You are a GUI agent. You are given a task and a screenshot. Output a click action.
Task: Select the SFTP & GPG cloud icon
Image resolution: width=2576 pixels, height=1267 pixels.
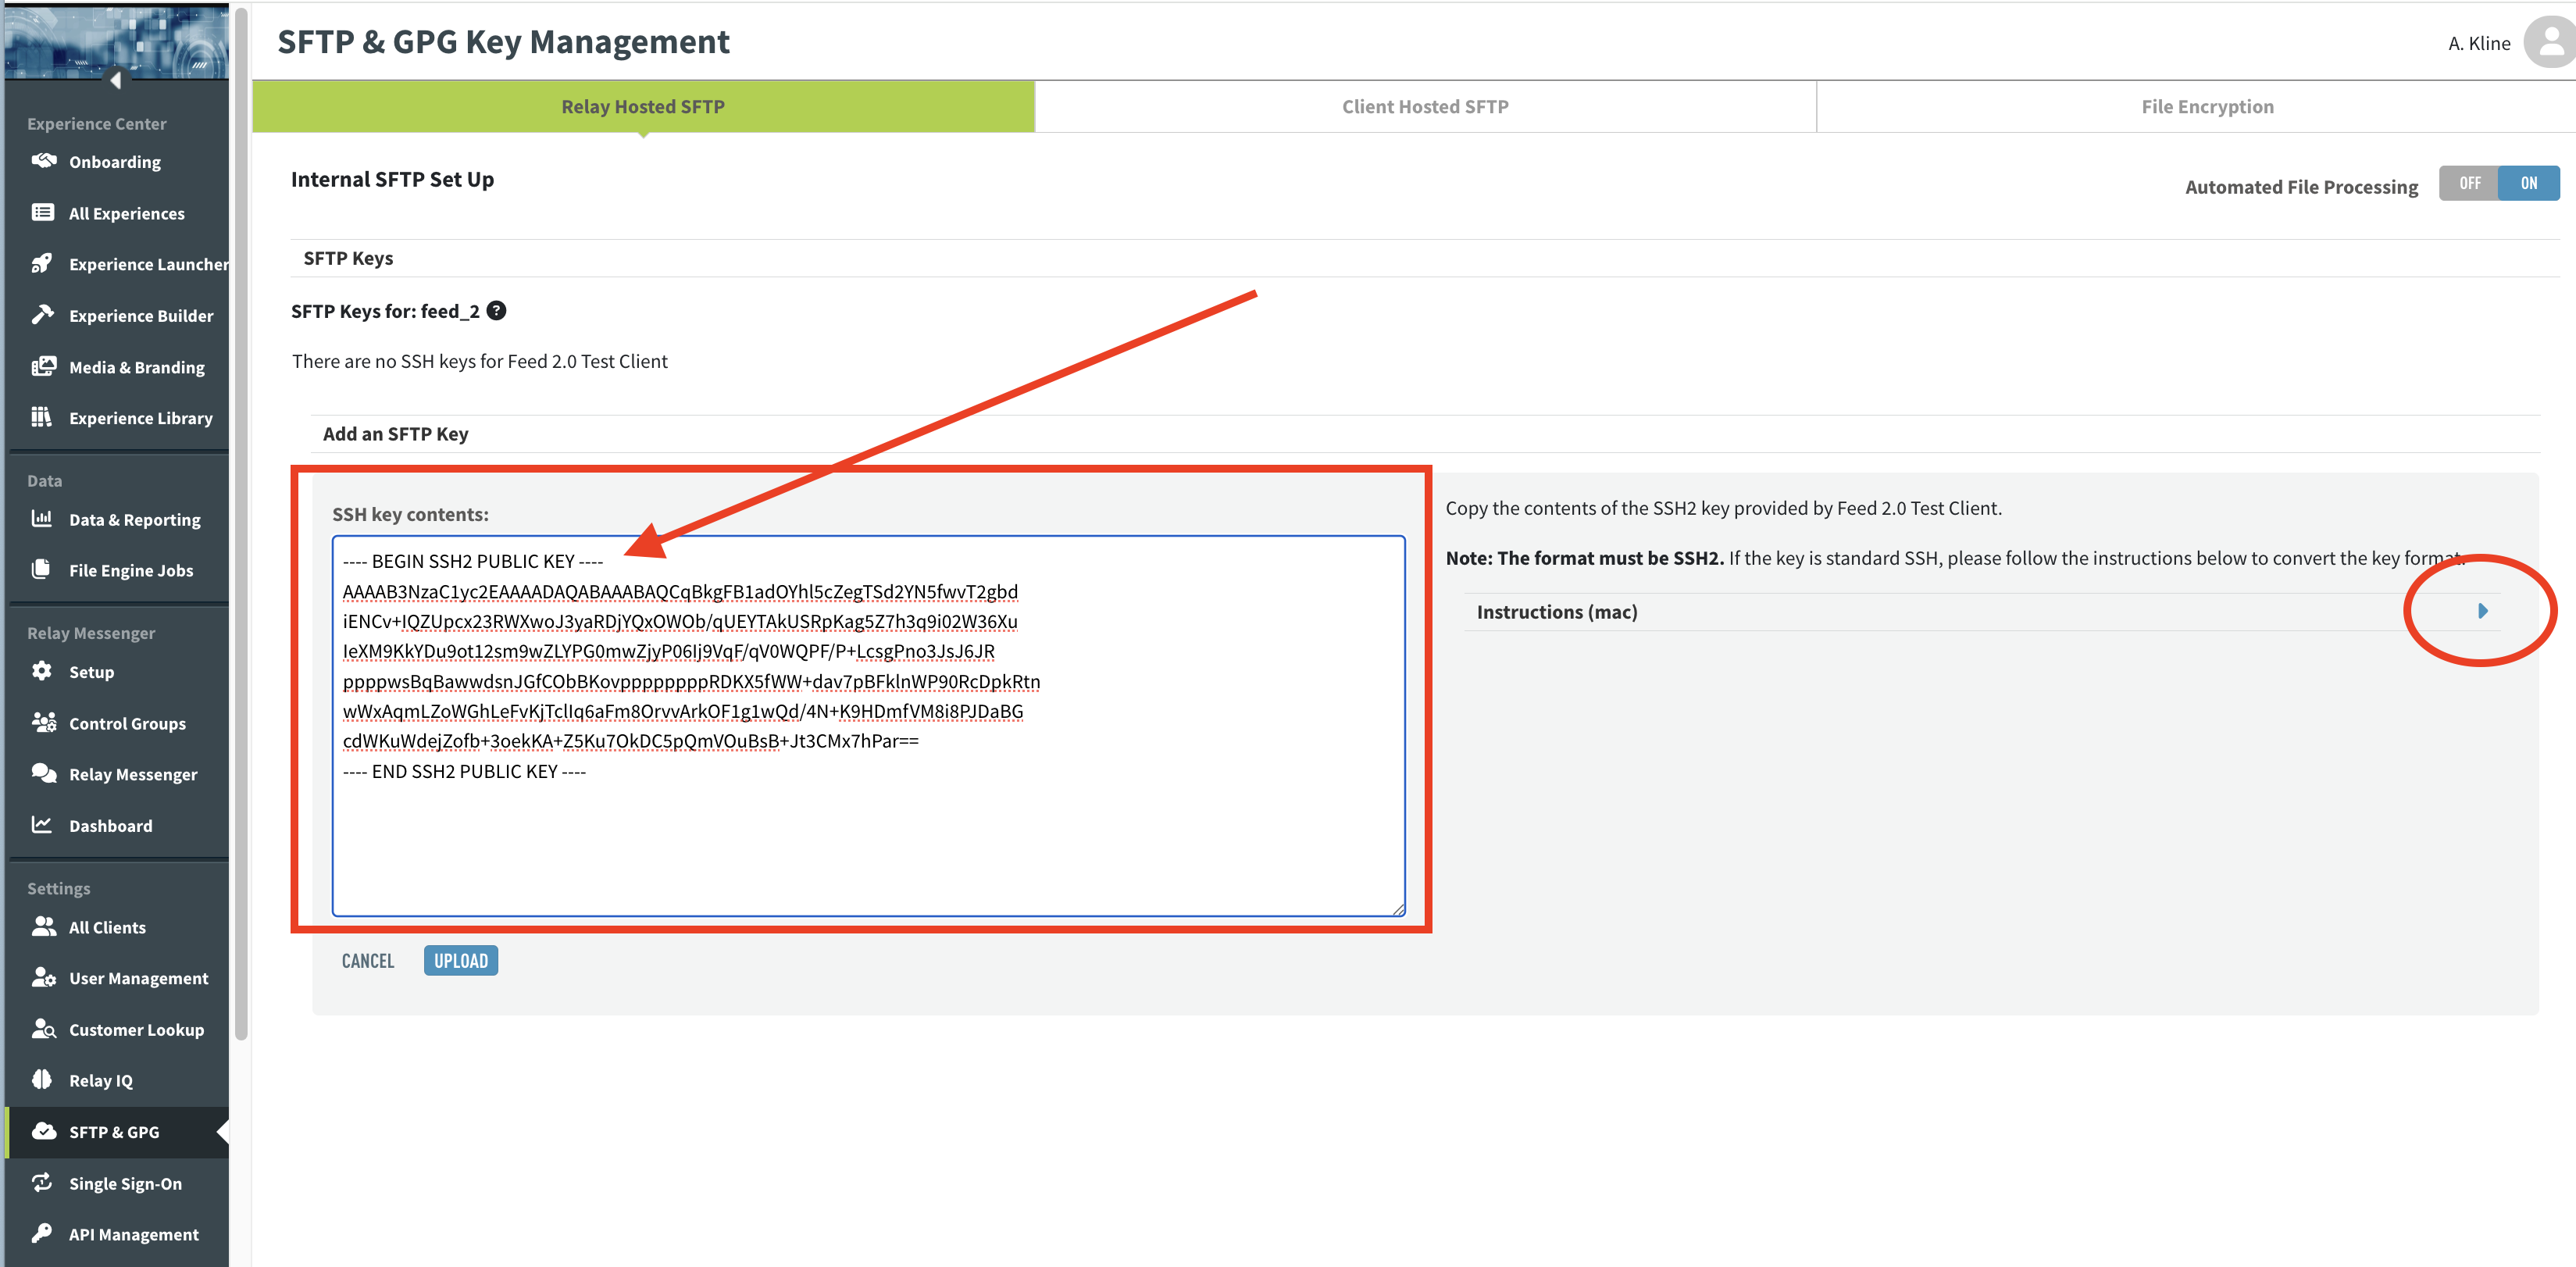tap(43, 1131)
